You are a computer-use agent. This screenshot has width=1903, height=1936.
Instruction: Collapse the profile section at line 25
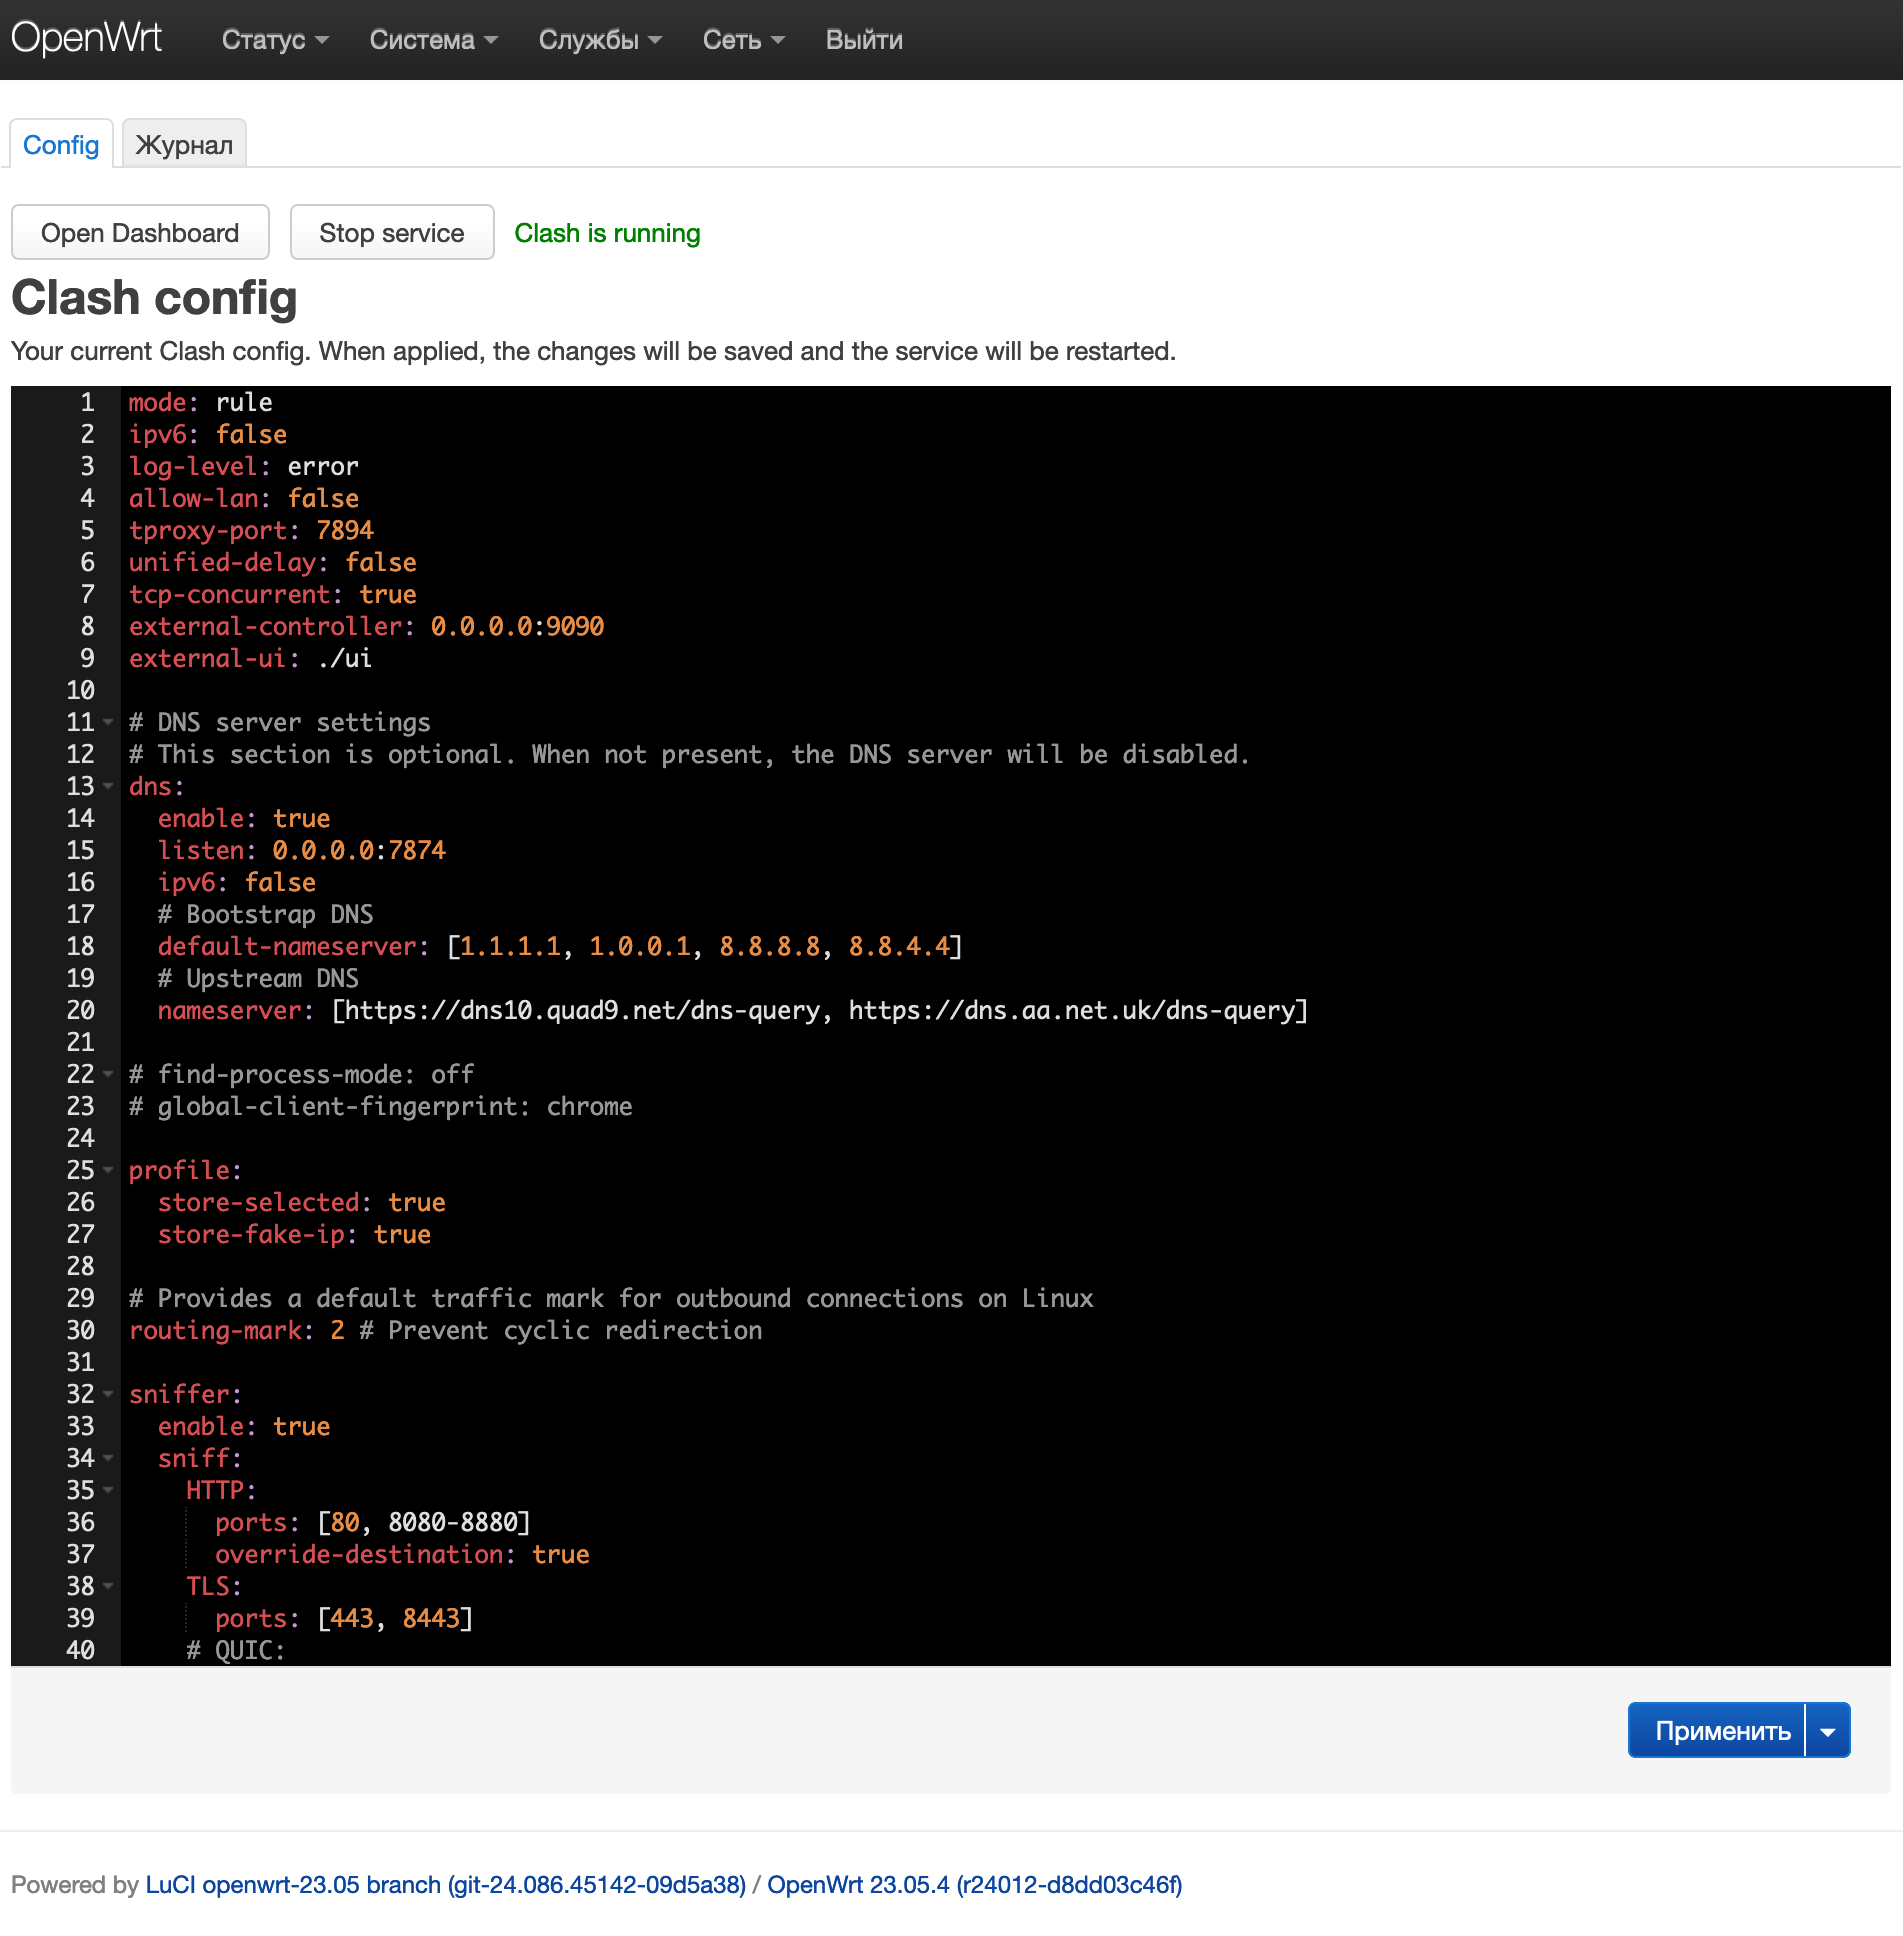click(108, 1170)
